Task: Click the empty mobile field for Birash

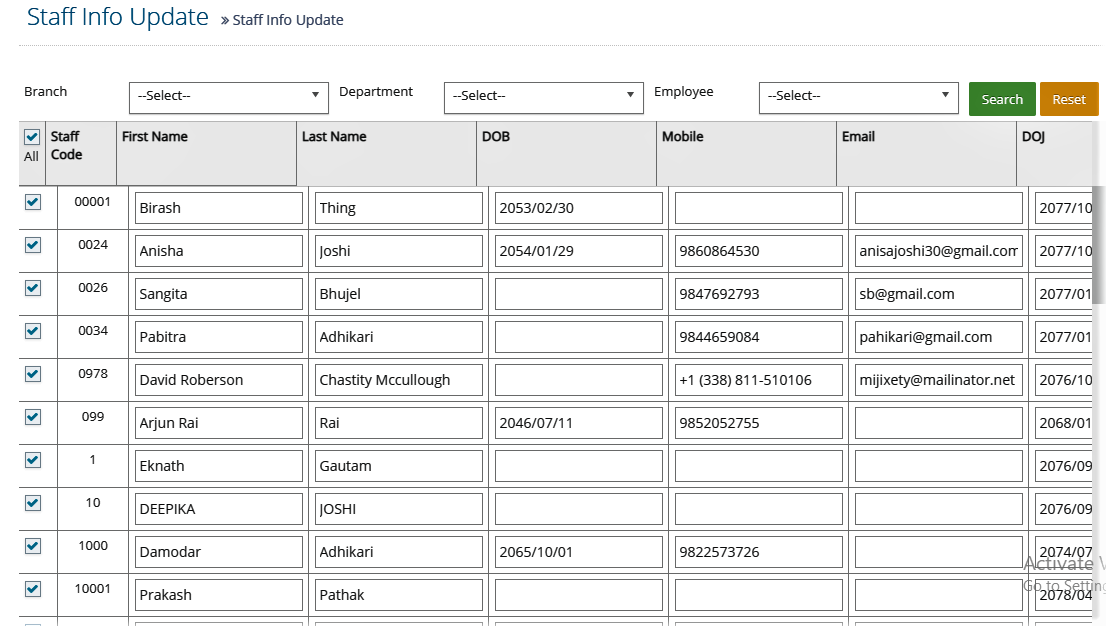Action: 758,208
